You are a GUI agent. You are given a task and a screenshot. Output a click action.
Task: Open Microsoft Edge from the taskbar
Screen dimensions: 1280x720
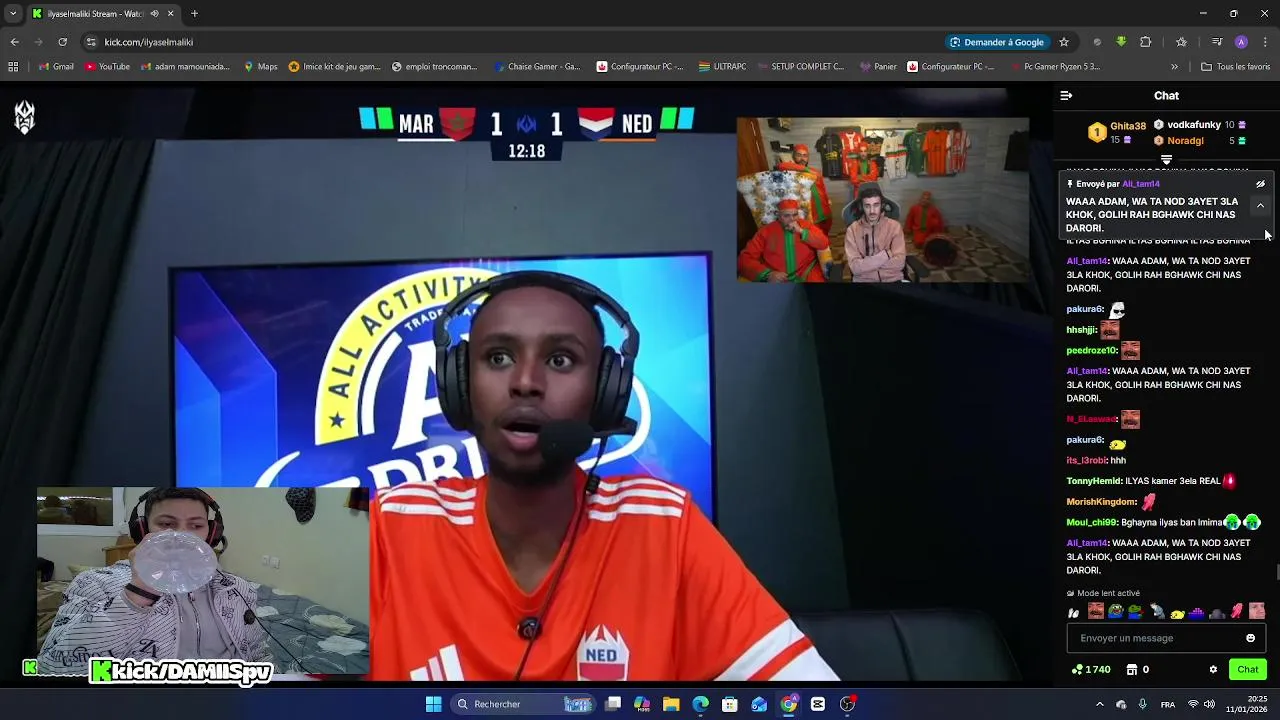tap(700, 704)
